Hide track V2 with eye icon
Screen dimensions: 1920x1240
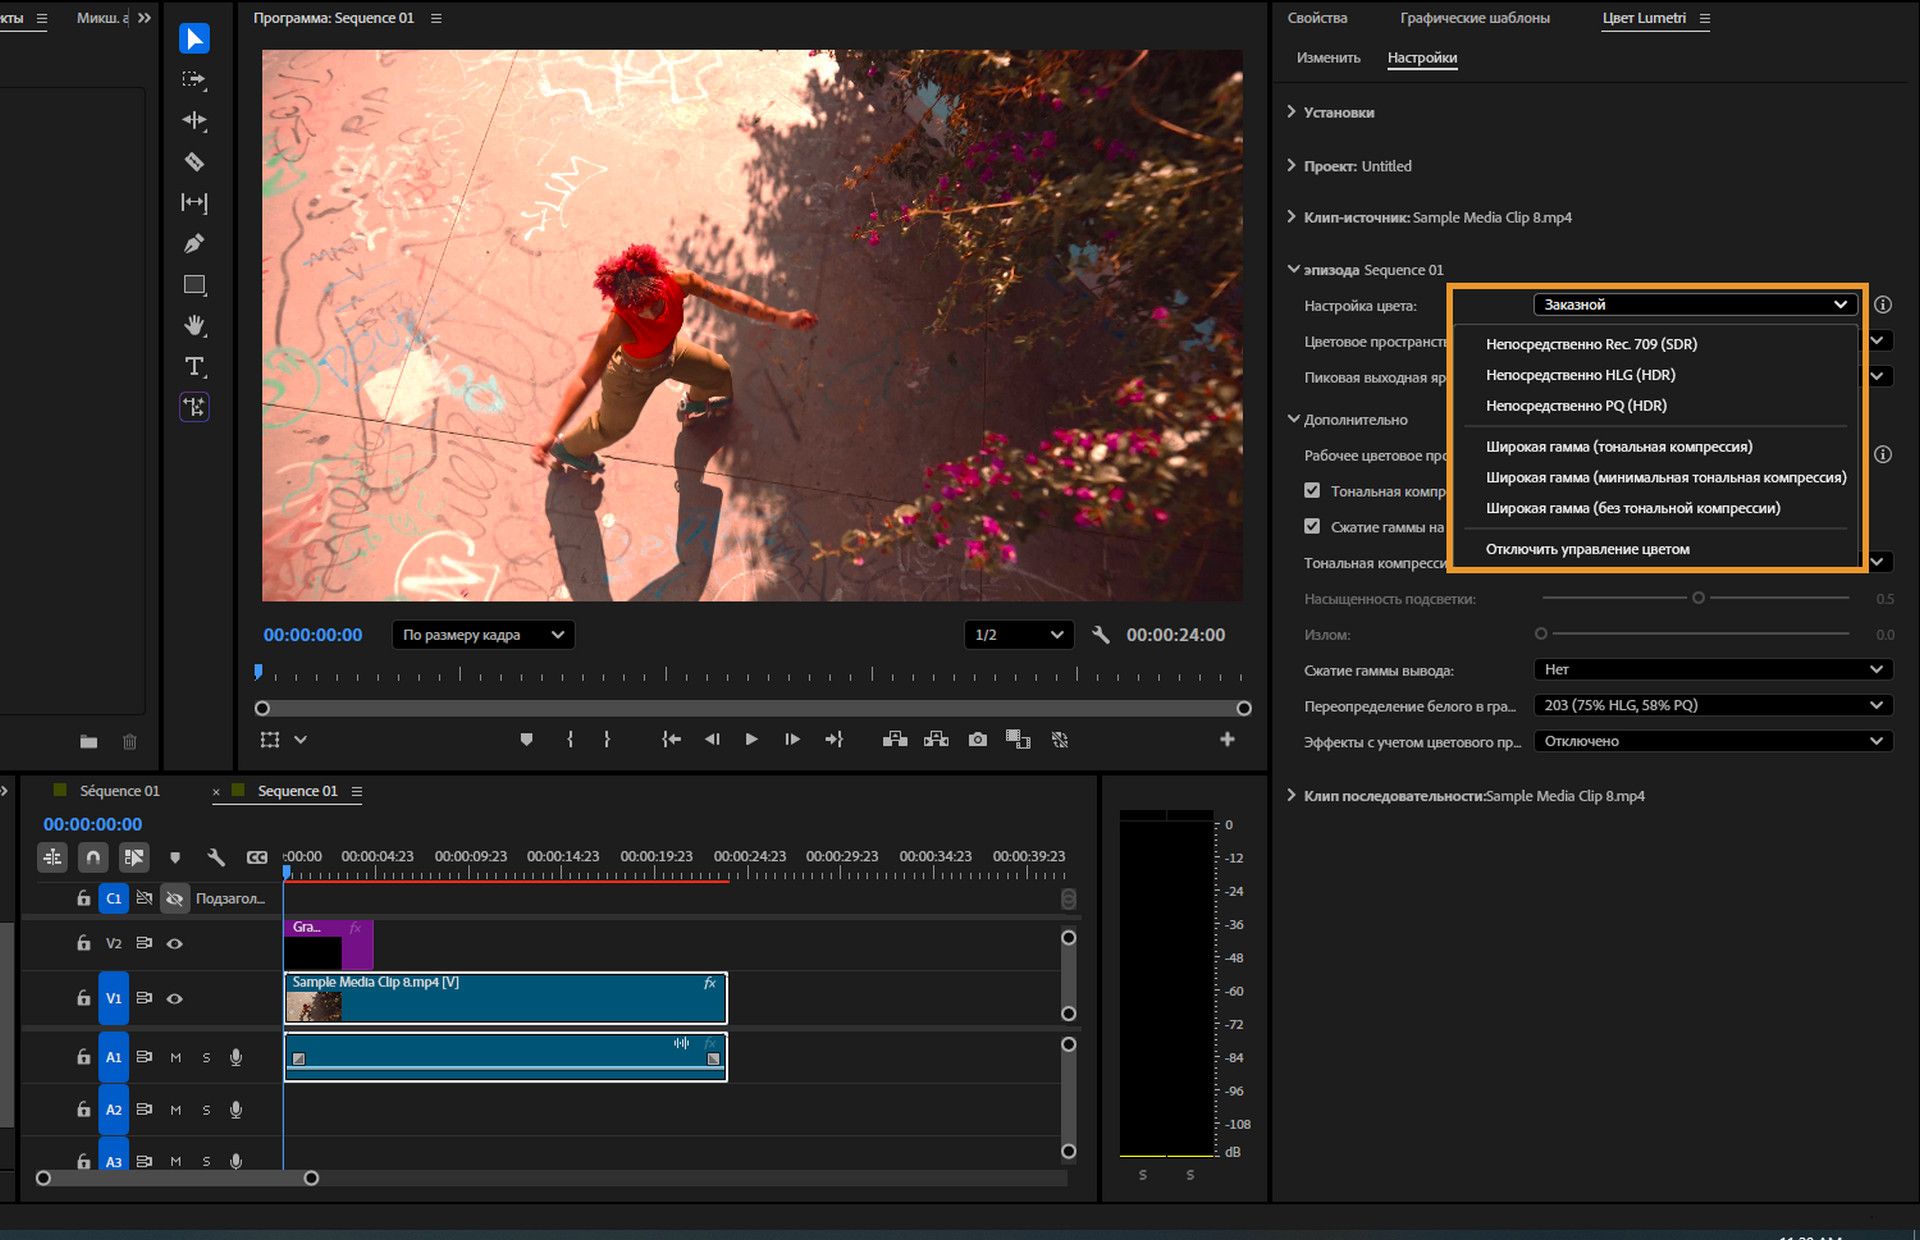click(x=175, y=943)
